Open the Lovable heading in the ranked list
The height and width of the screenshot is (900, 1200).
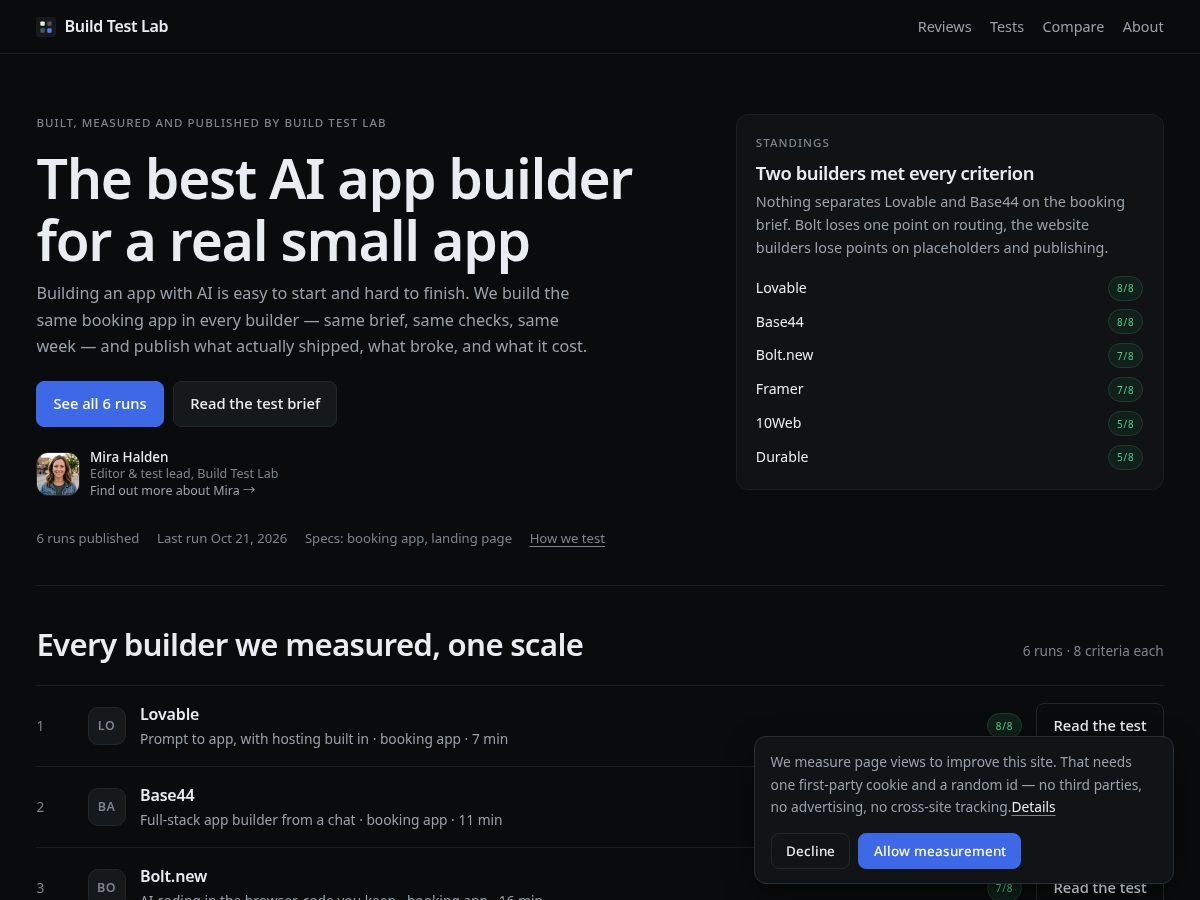pyautogui.click(x=169, y=714)
